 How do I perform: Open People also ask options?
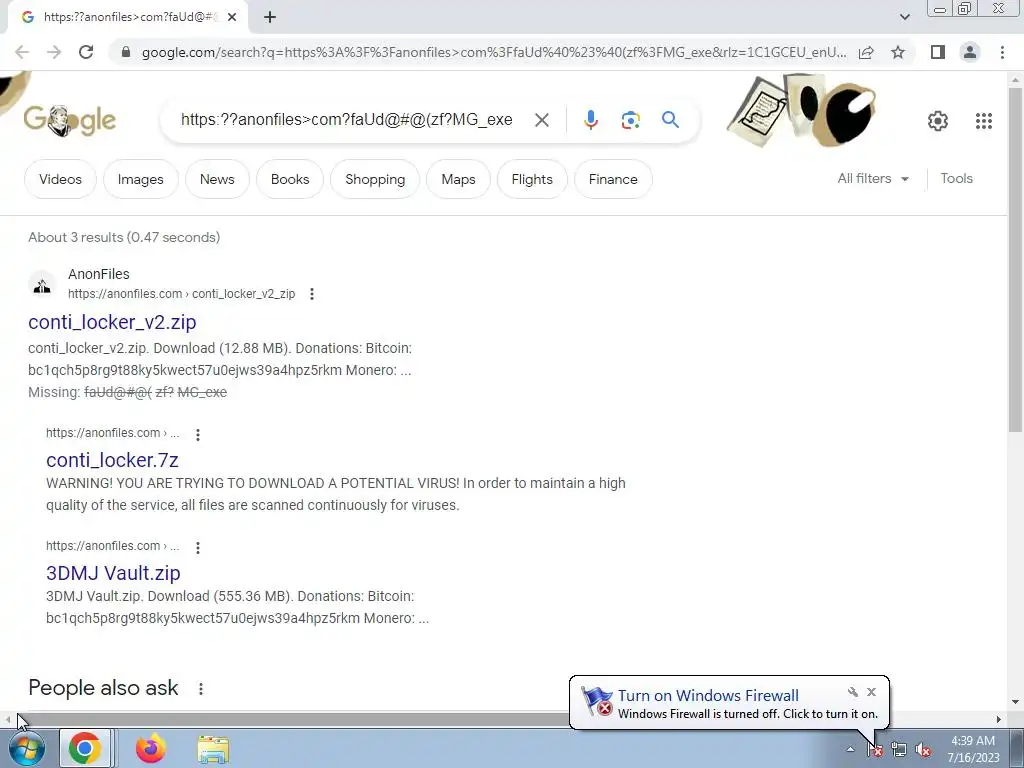point(200,688)
